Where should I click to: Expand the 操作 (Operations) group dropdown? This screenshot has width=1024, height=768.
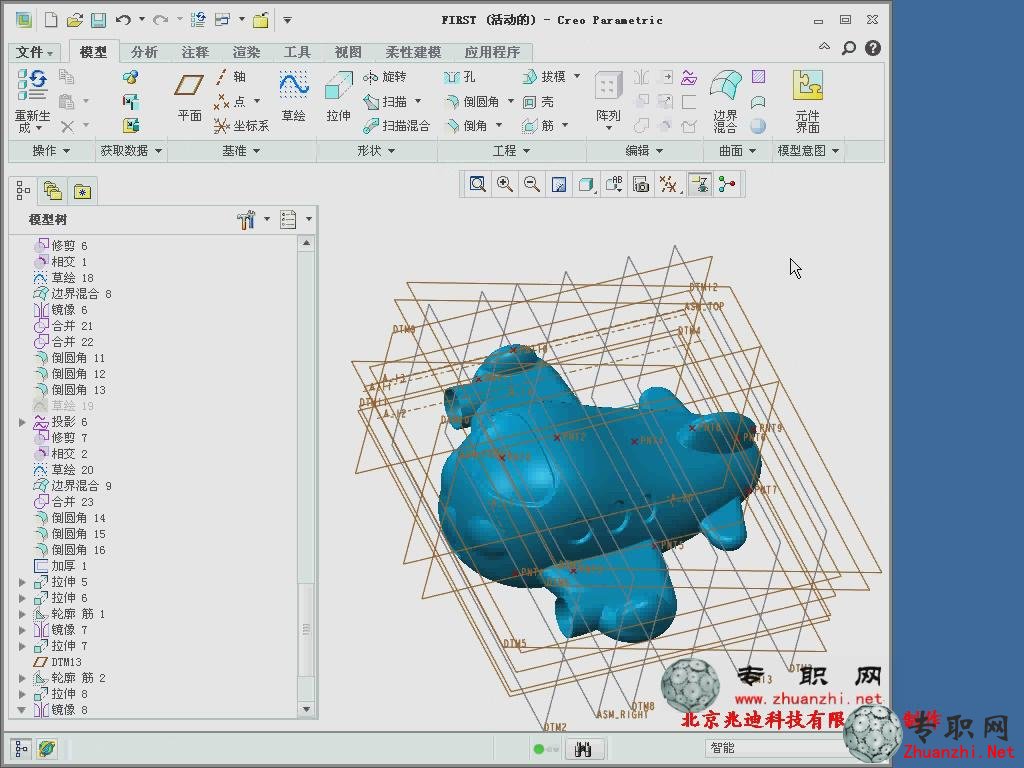click(x=51, y=151)
